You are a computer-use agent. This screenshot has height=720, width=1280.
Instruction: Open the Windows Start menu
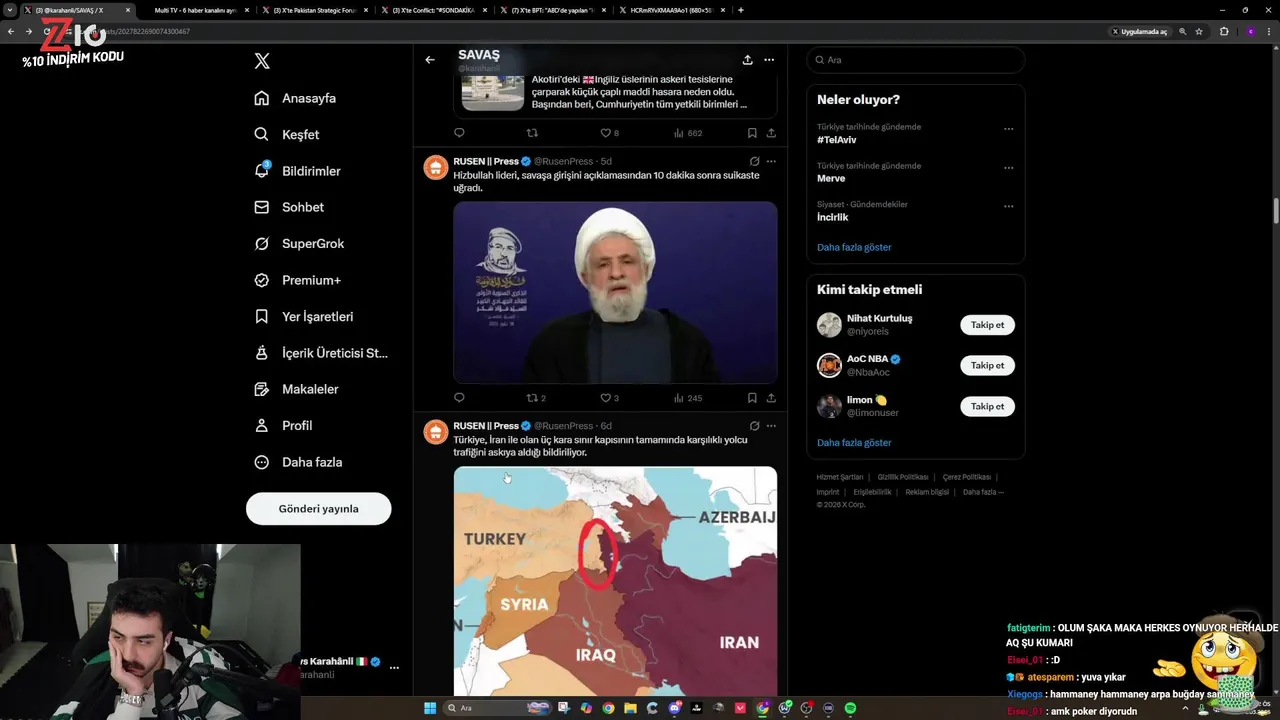(x=430, y=708)
